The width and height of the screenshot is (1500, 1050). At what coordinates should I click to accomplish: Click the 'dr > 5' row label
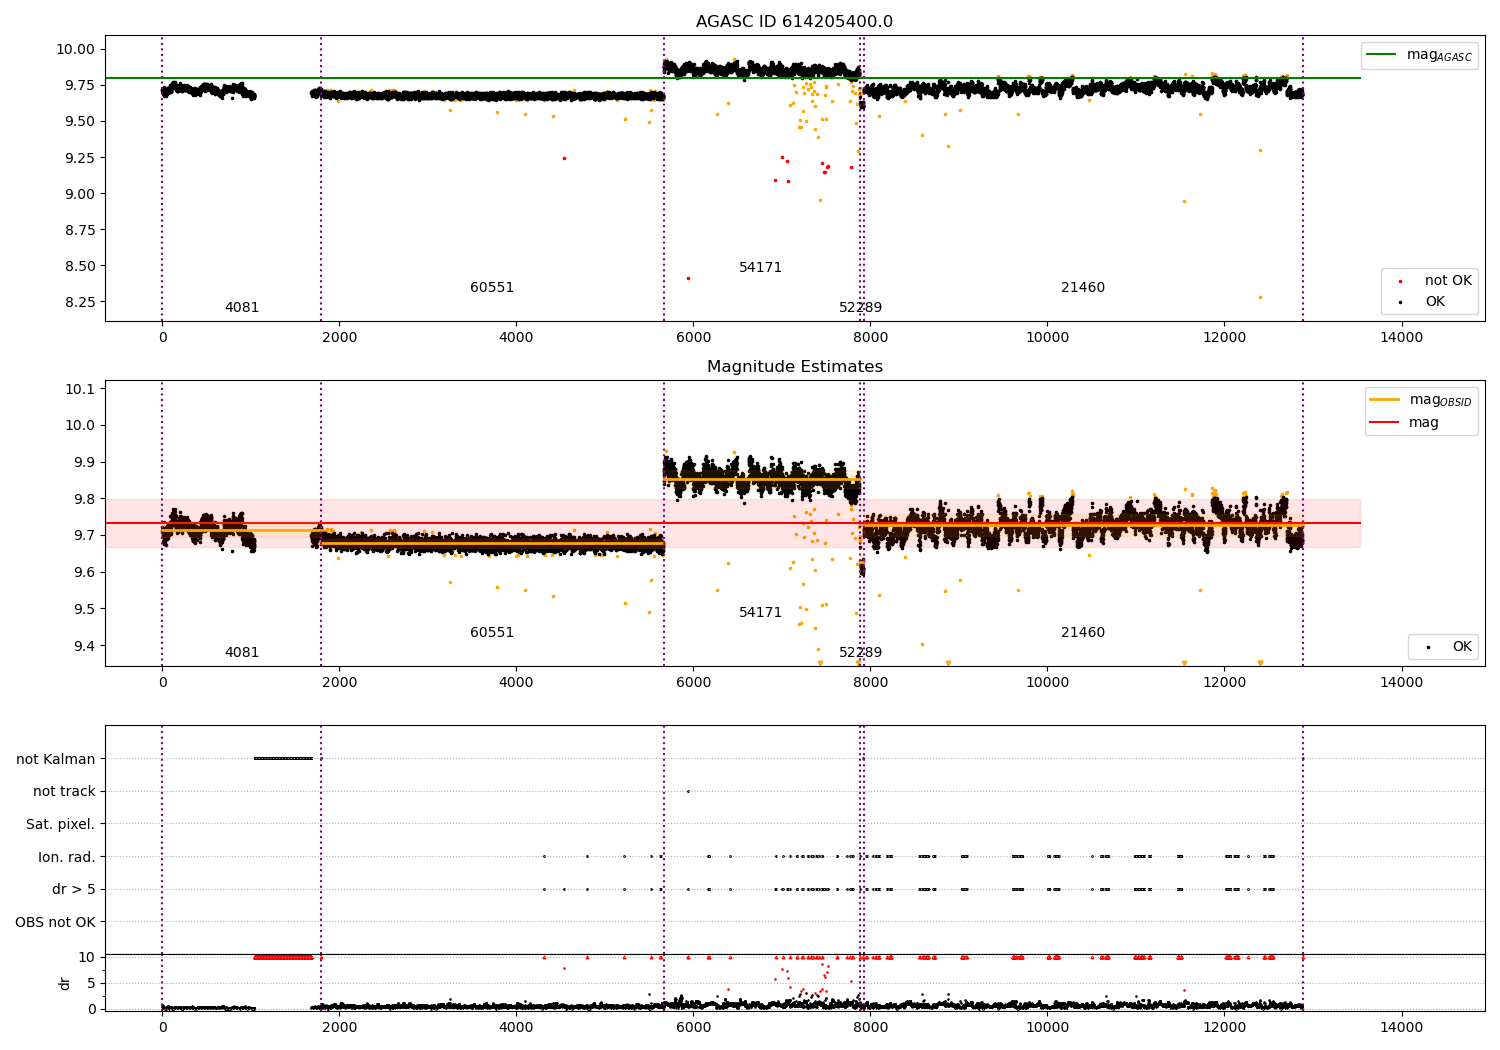click(73, 889)
